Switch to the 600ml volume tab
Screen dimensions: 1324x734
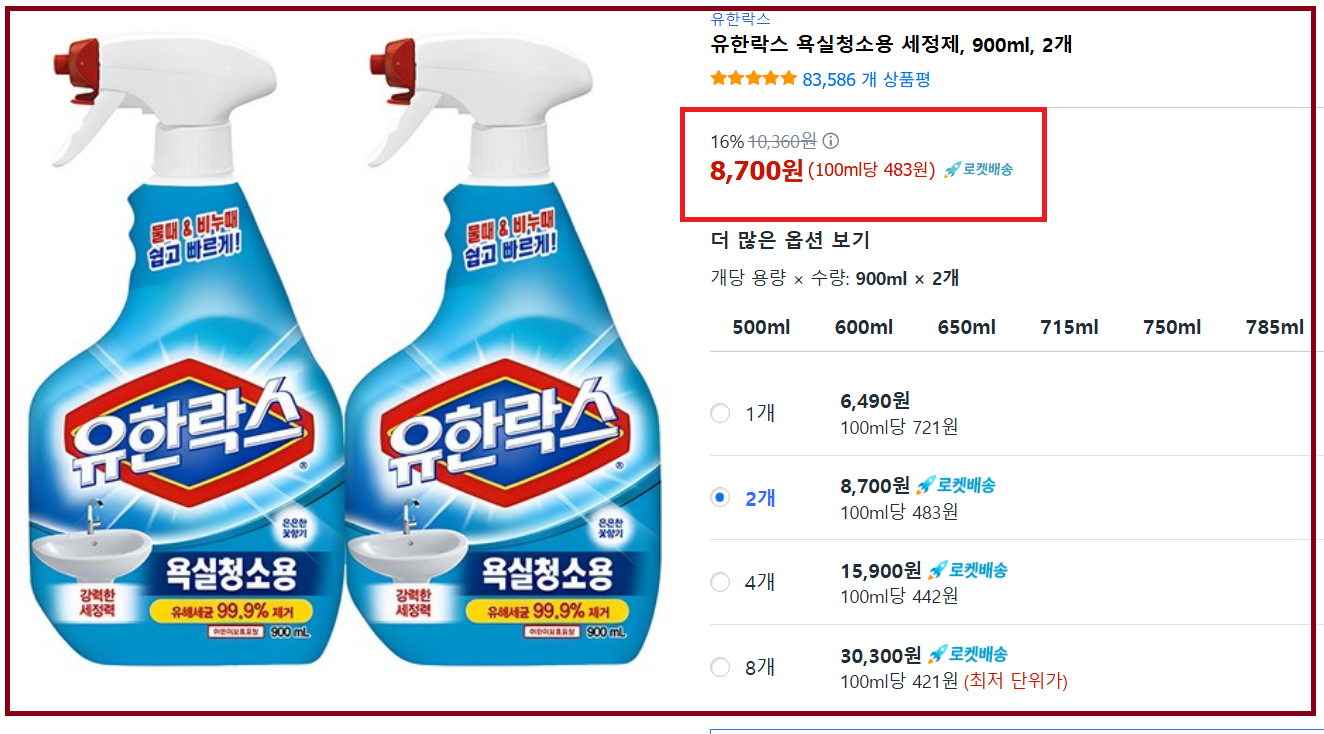tap(864, 327)
